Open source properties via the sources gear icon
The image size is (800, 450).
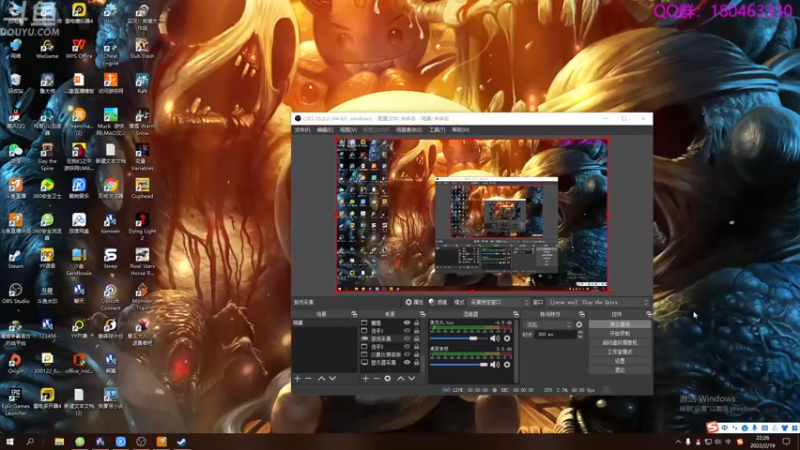point(388,379)
